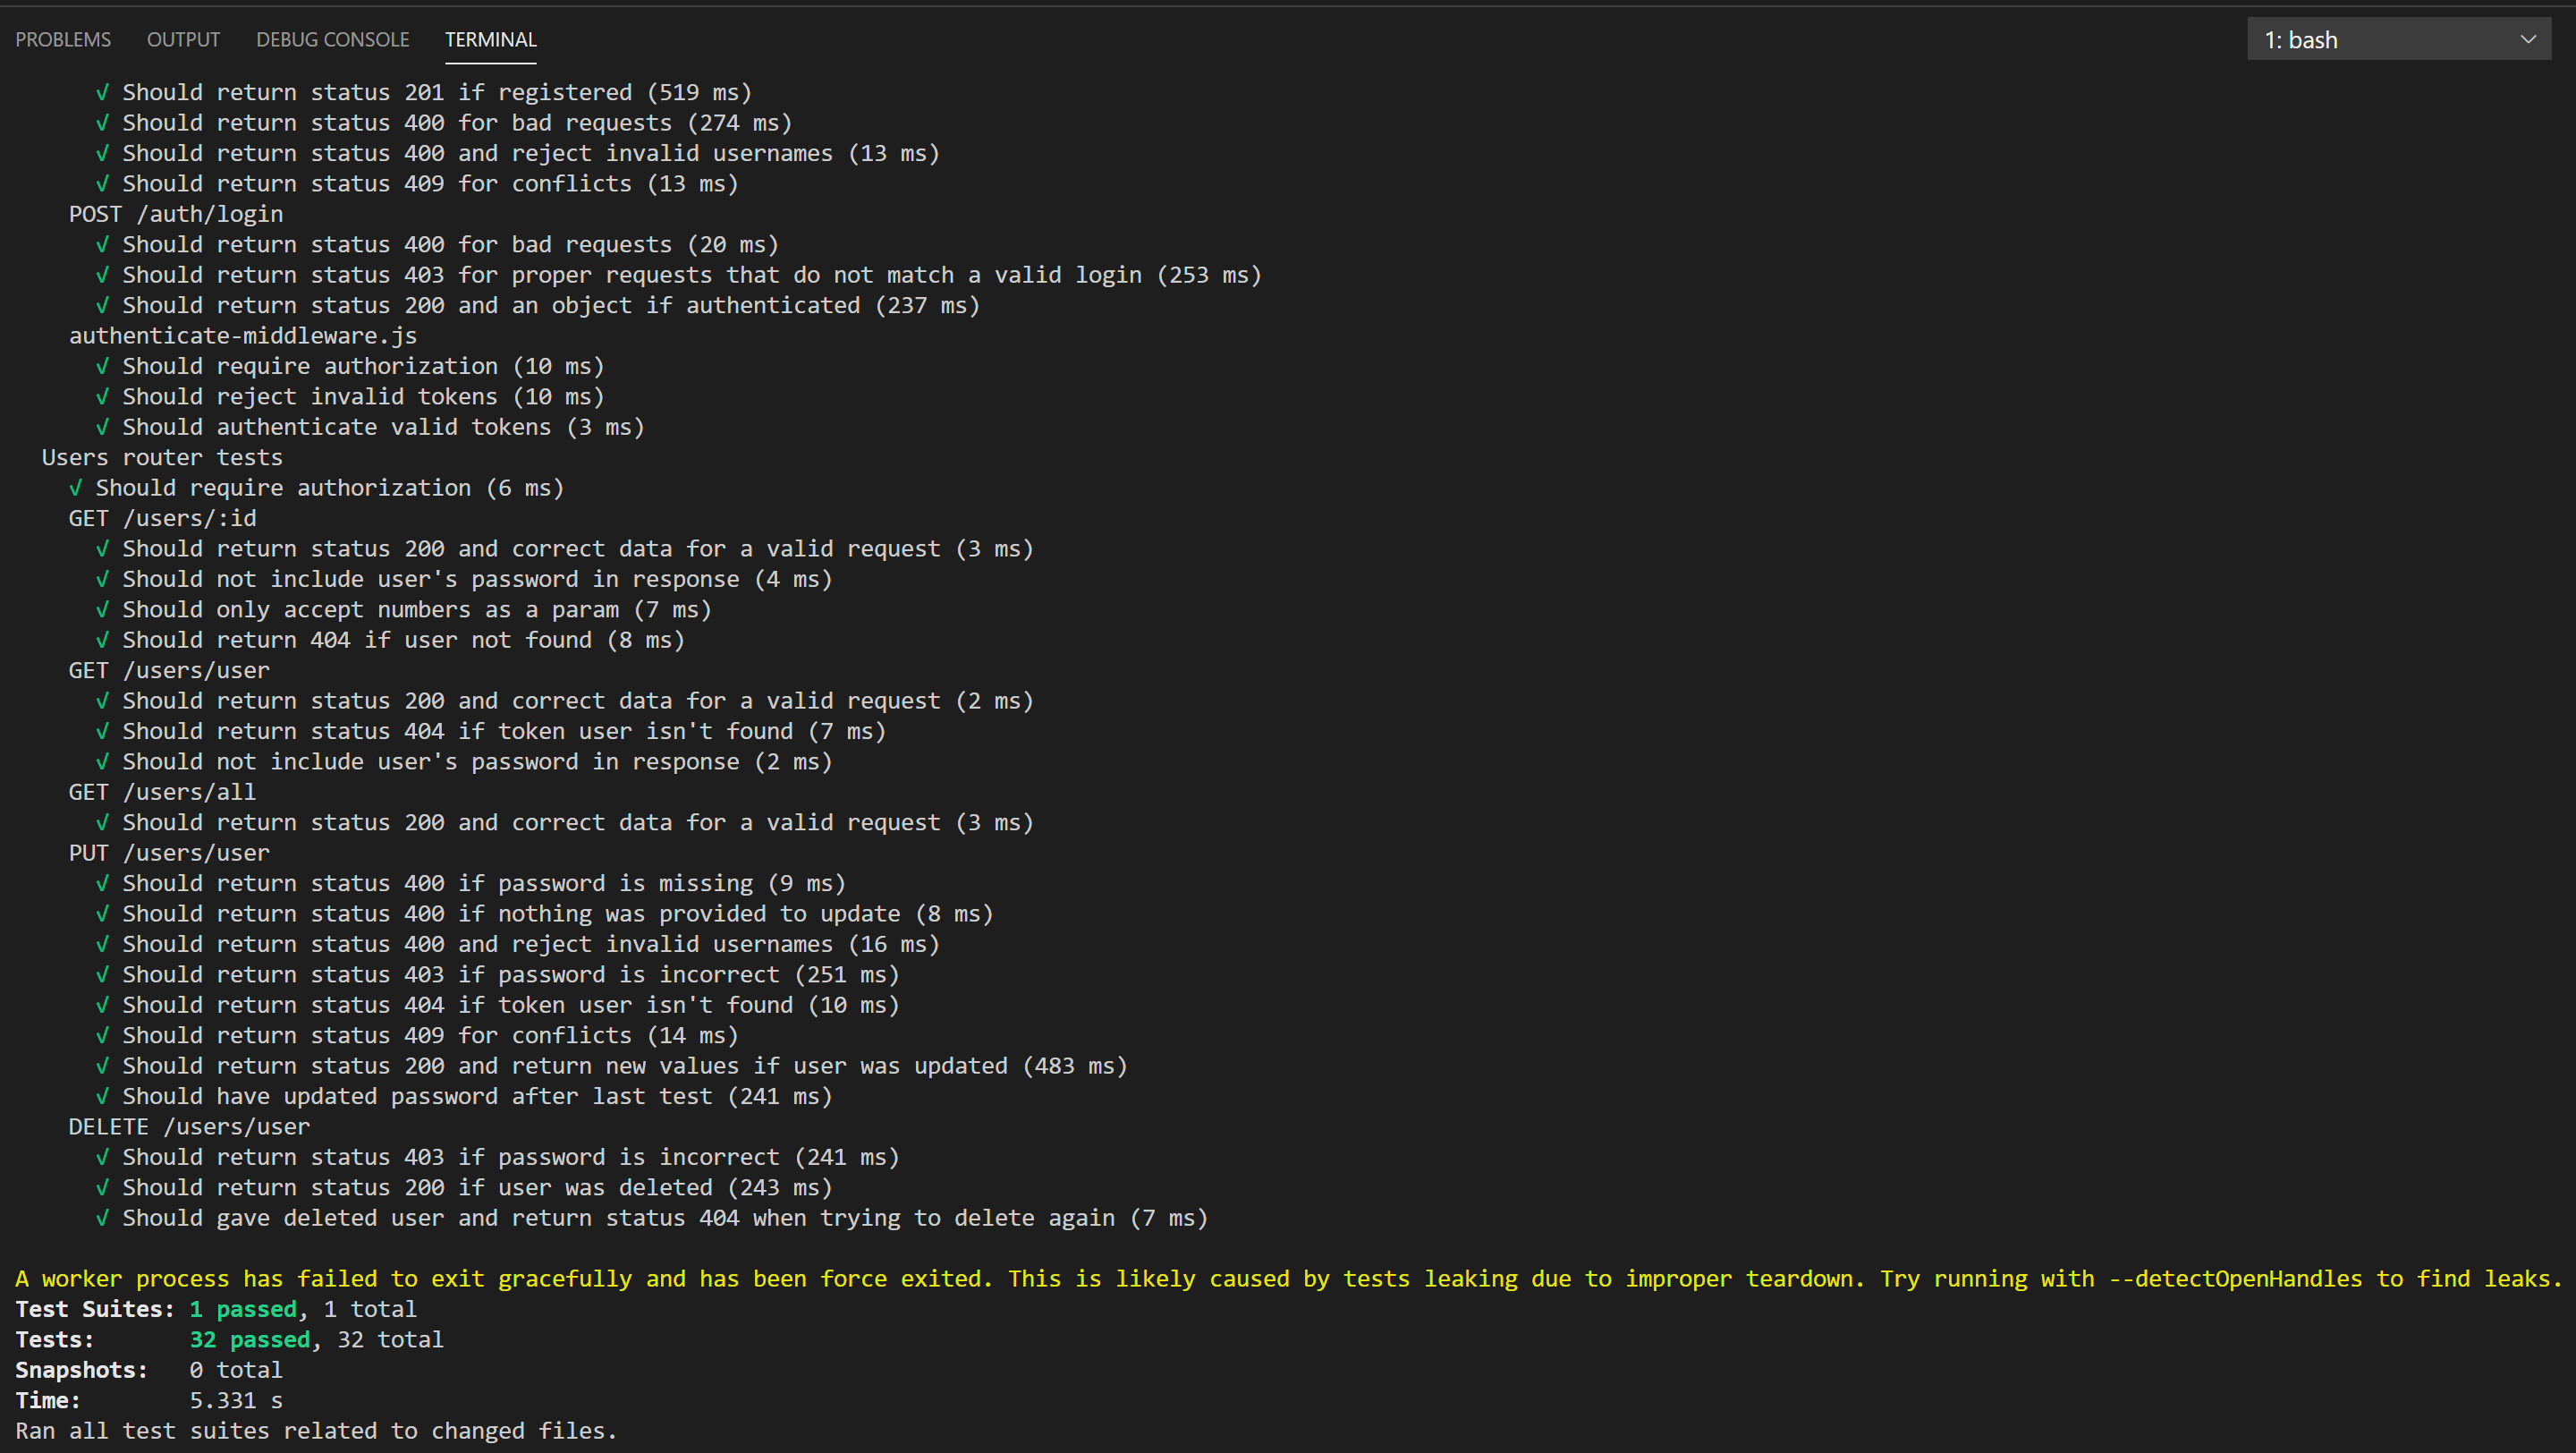Click 'Should require authorization (10 ms)' line
Image resolution: width=2576 pixels, height=1453 pixels.
point(350,366)
